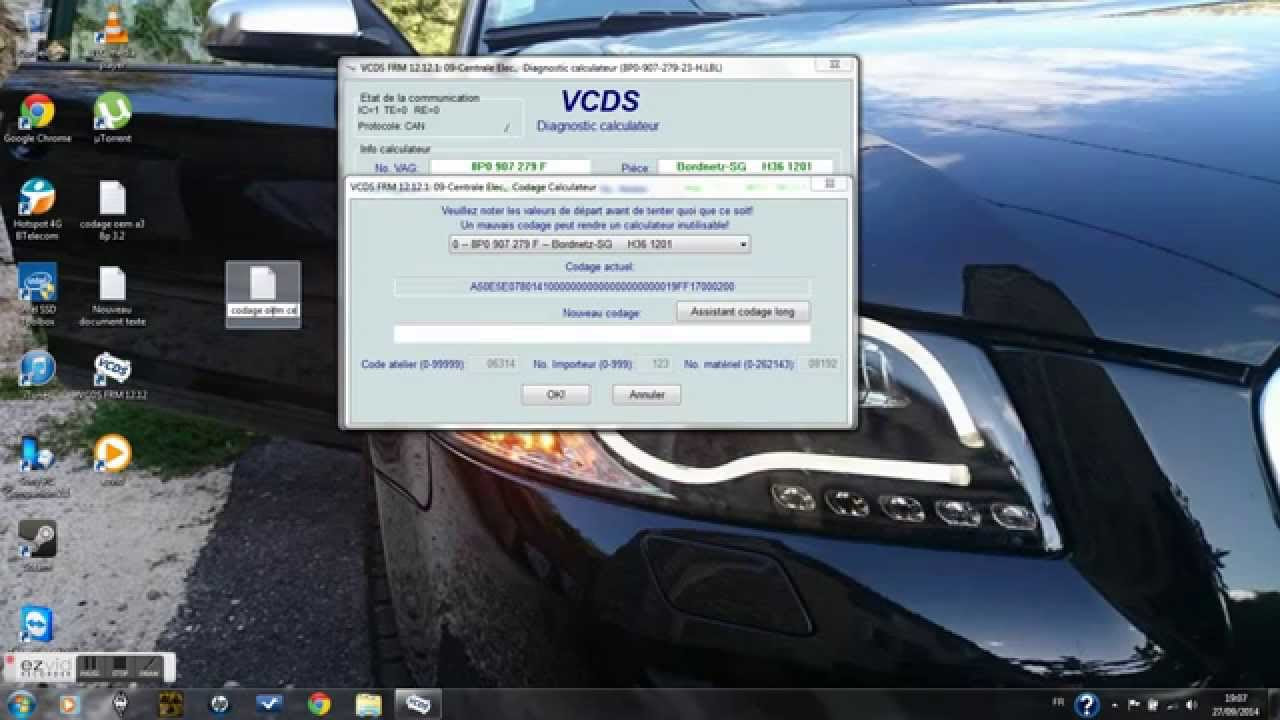Cancel with the 'Annuler' button
The width and height of the screenshot is (1280, 720).
tap(647, 395)
